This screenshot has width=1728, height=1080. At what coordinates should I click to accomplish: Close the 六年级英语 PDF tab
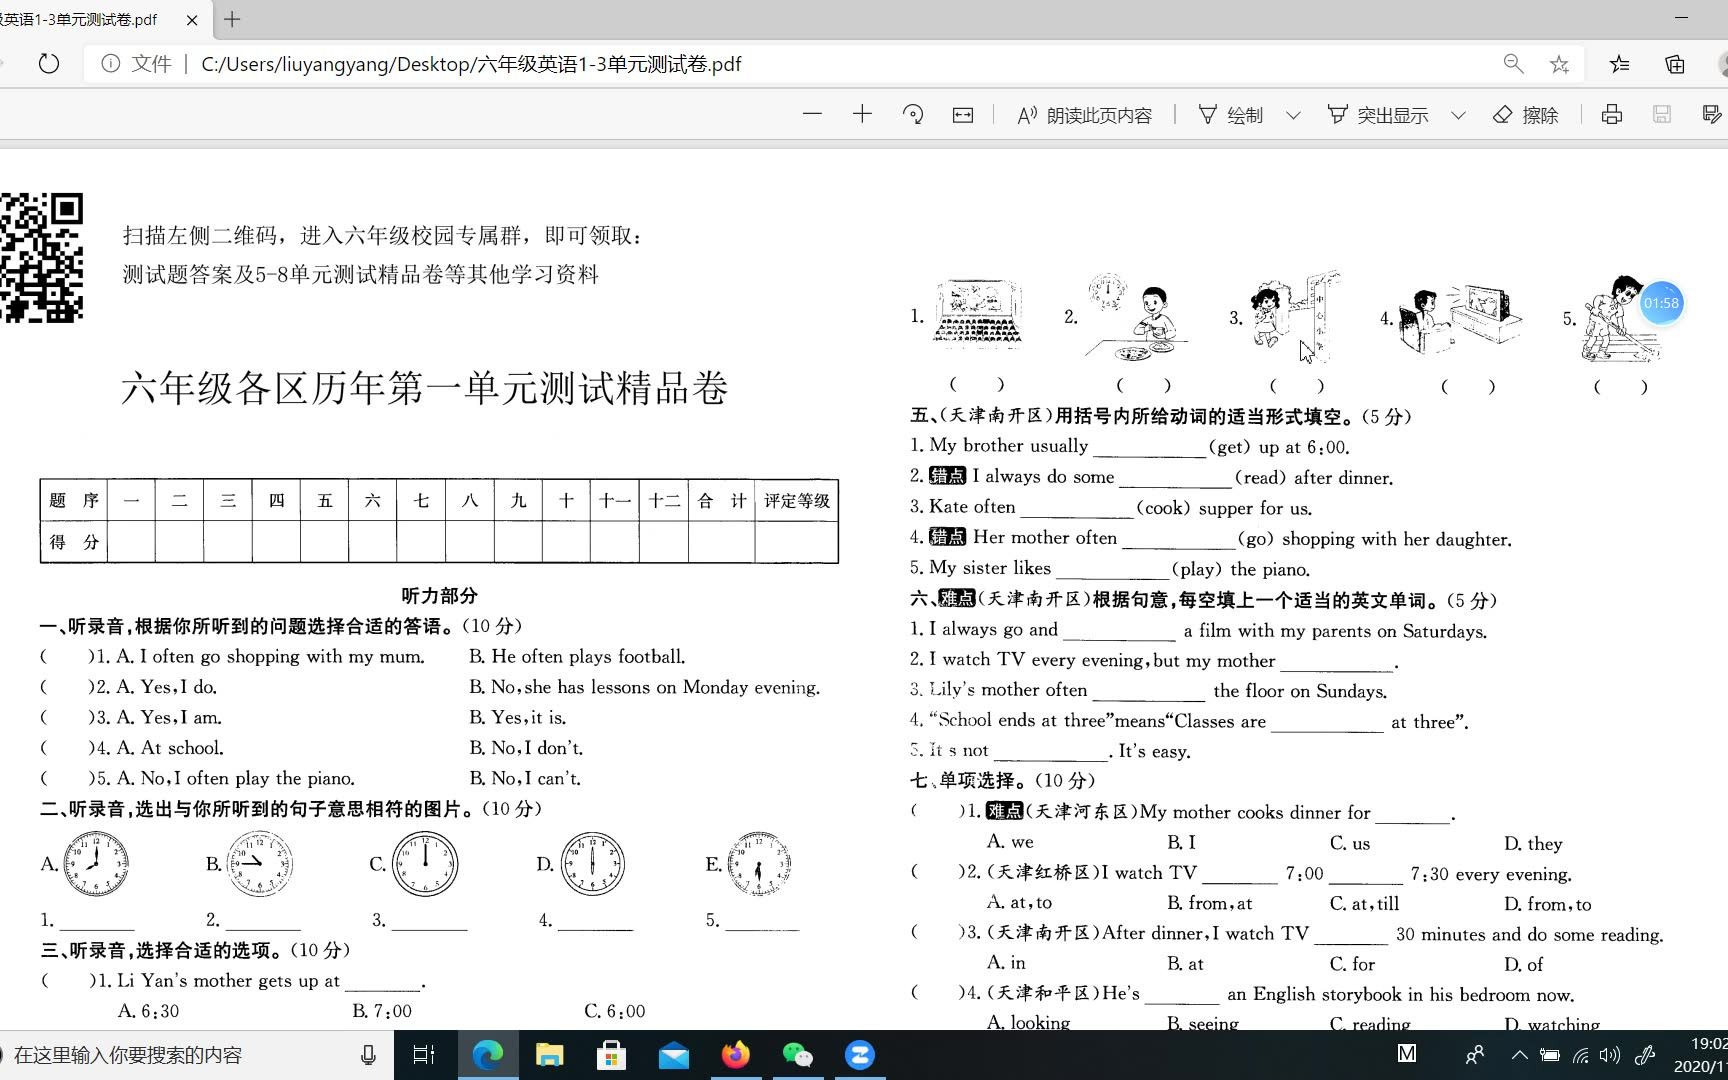[192, 19]
